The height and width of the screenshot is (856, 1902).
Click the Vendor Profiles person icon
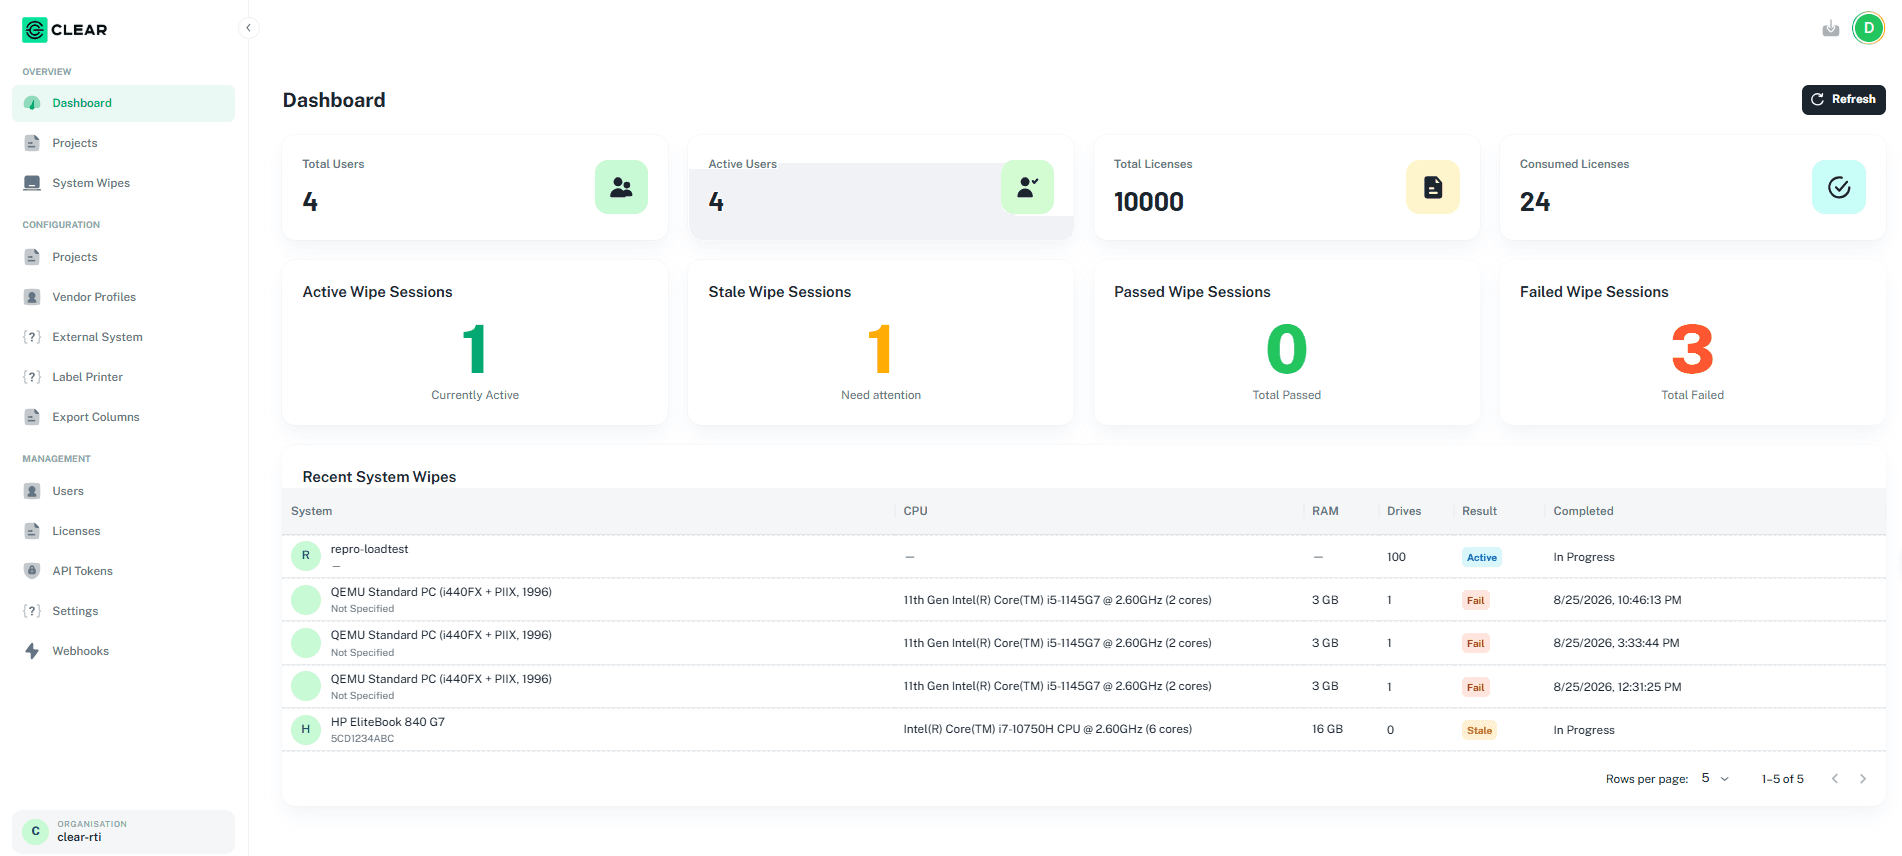tap(32, 297)
